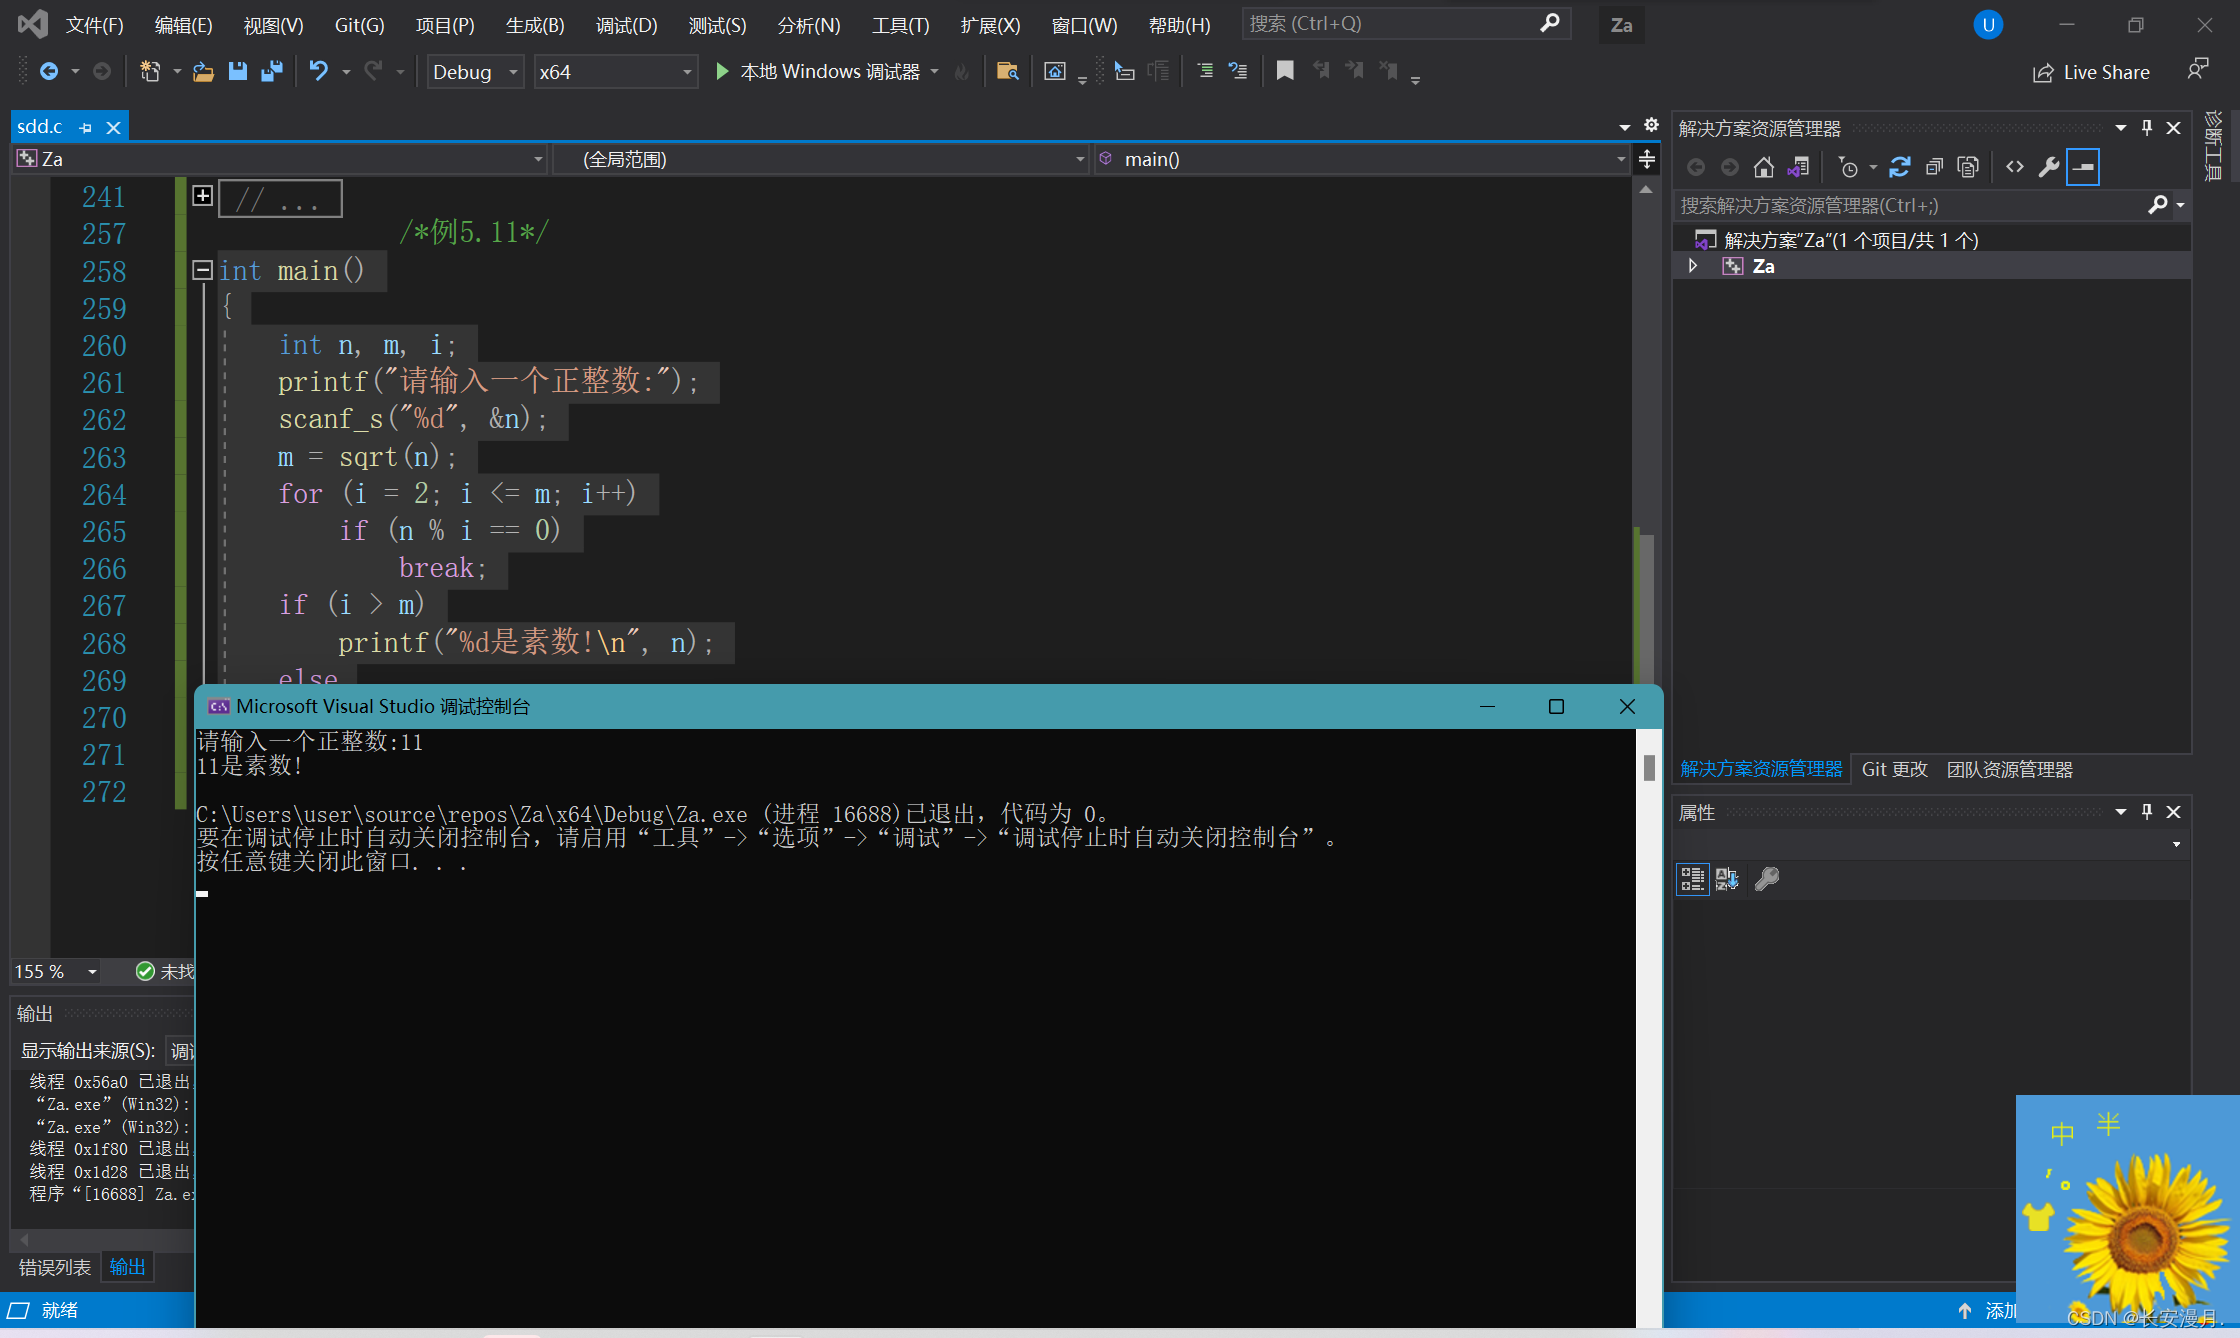Toggle the Preview Selected Items button
Screen dimensions: 2240x1338
pyautogui.click(x=2083, y=167)
